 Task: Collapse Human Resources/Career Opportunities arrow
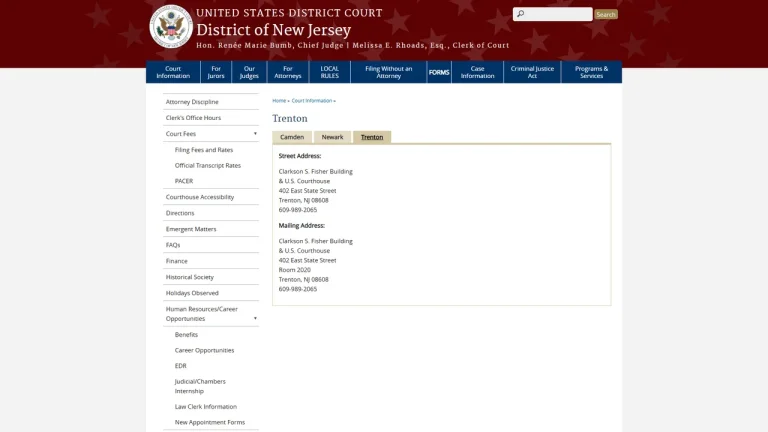[x=255, y=318]
